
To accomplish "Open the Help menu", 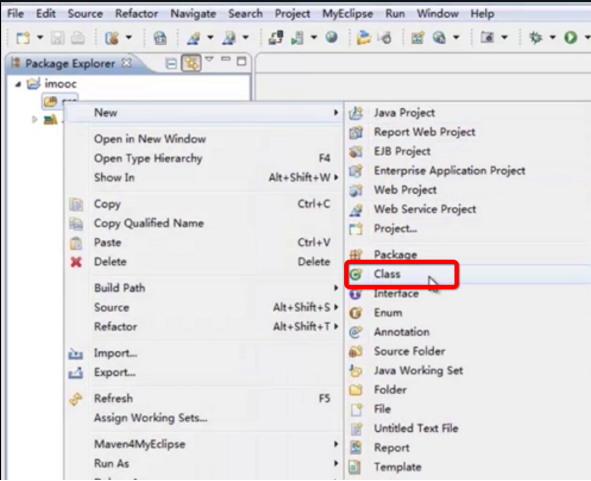I will pos(482,14).
